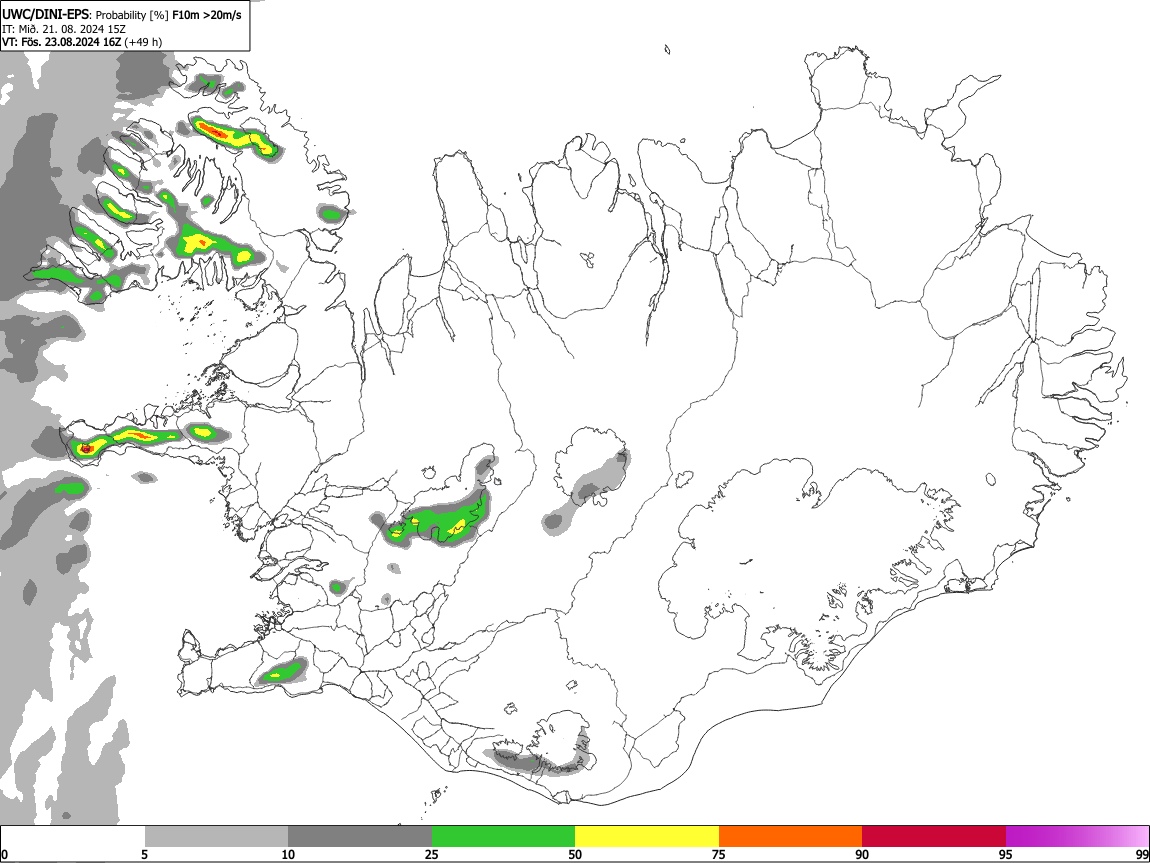Click the white 0-5% legend swatch

[73, 837]
